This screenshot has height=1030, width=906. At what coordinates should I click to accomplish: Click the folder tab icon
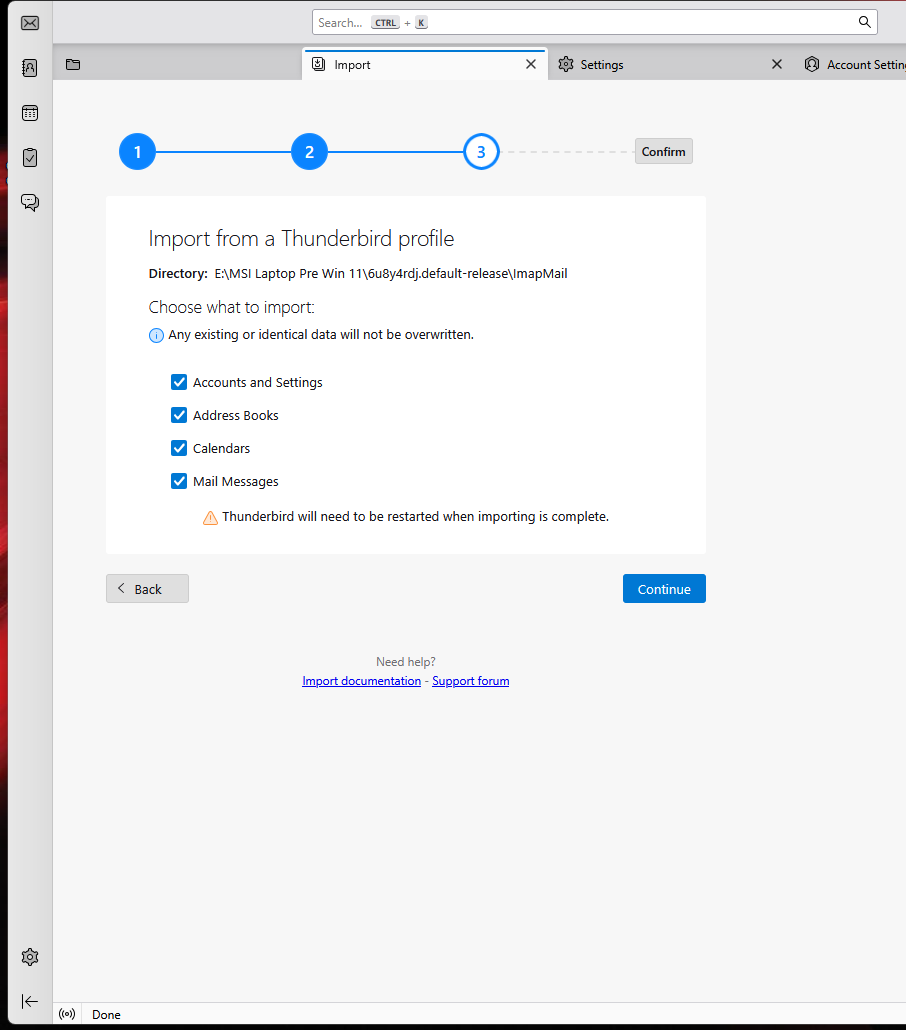tap(73, 64)
